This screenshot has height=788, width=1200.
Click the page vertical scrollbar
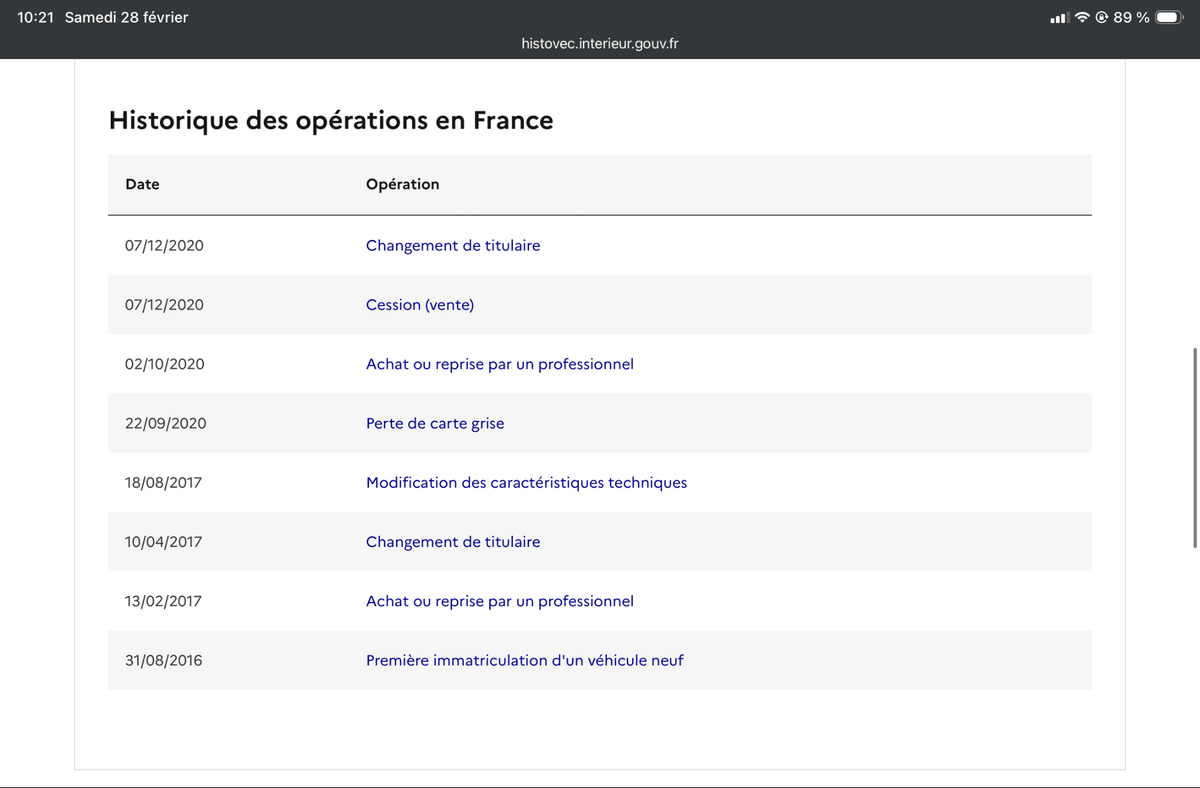1195,447
